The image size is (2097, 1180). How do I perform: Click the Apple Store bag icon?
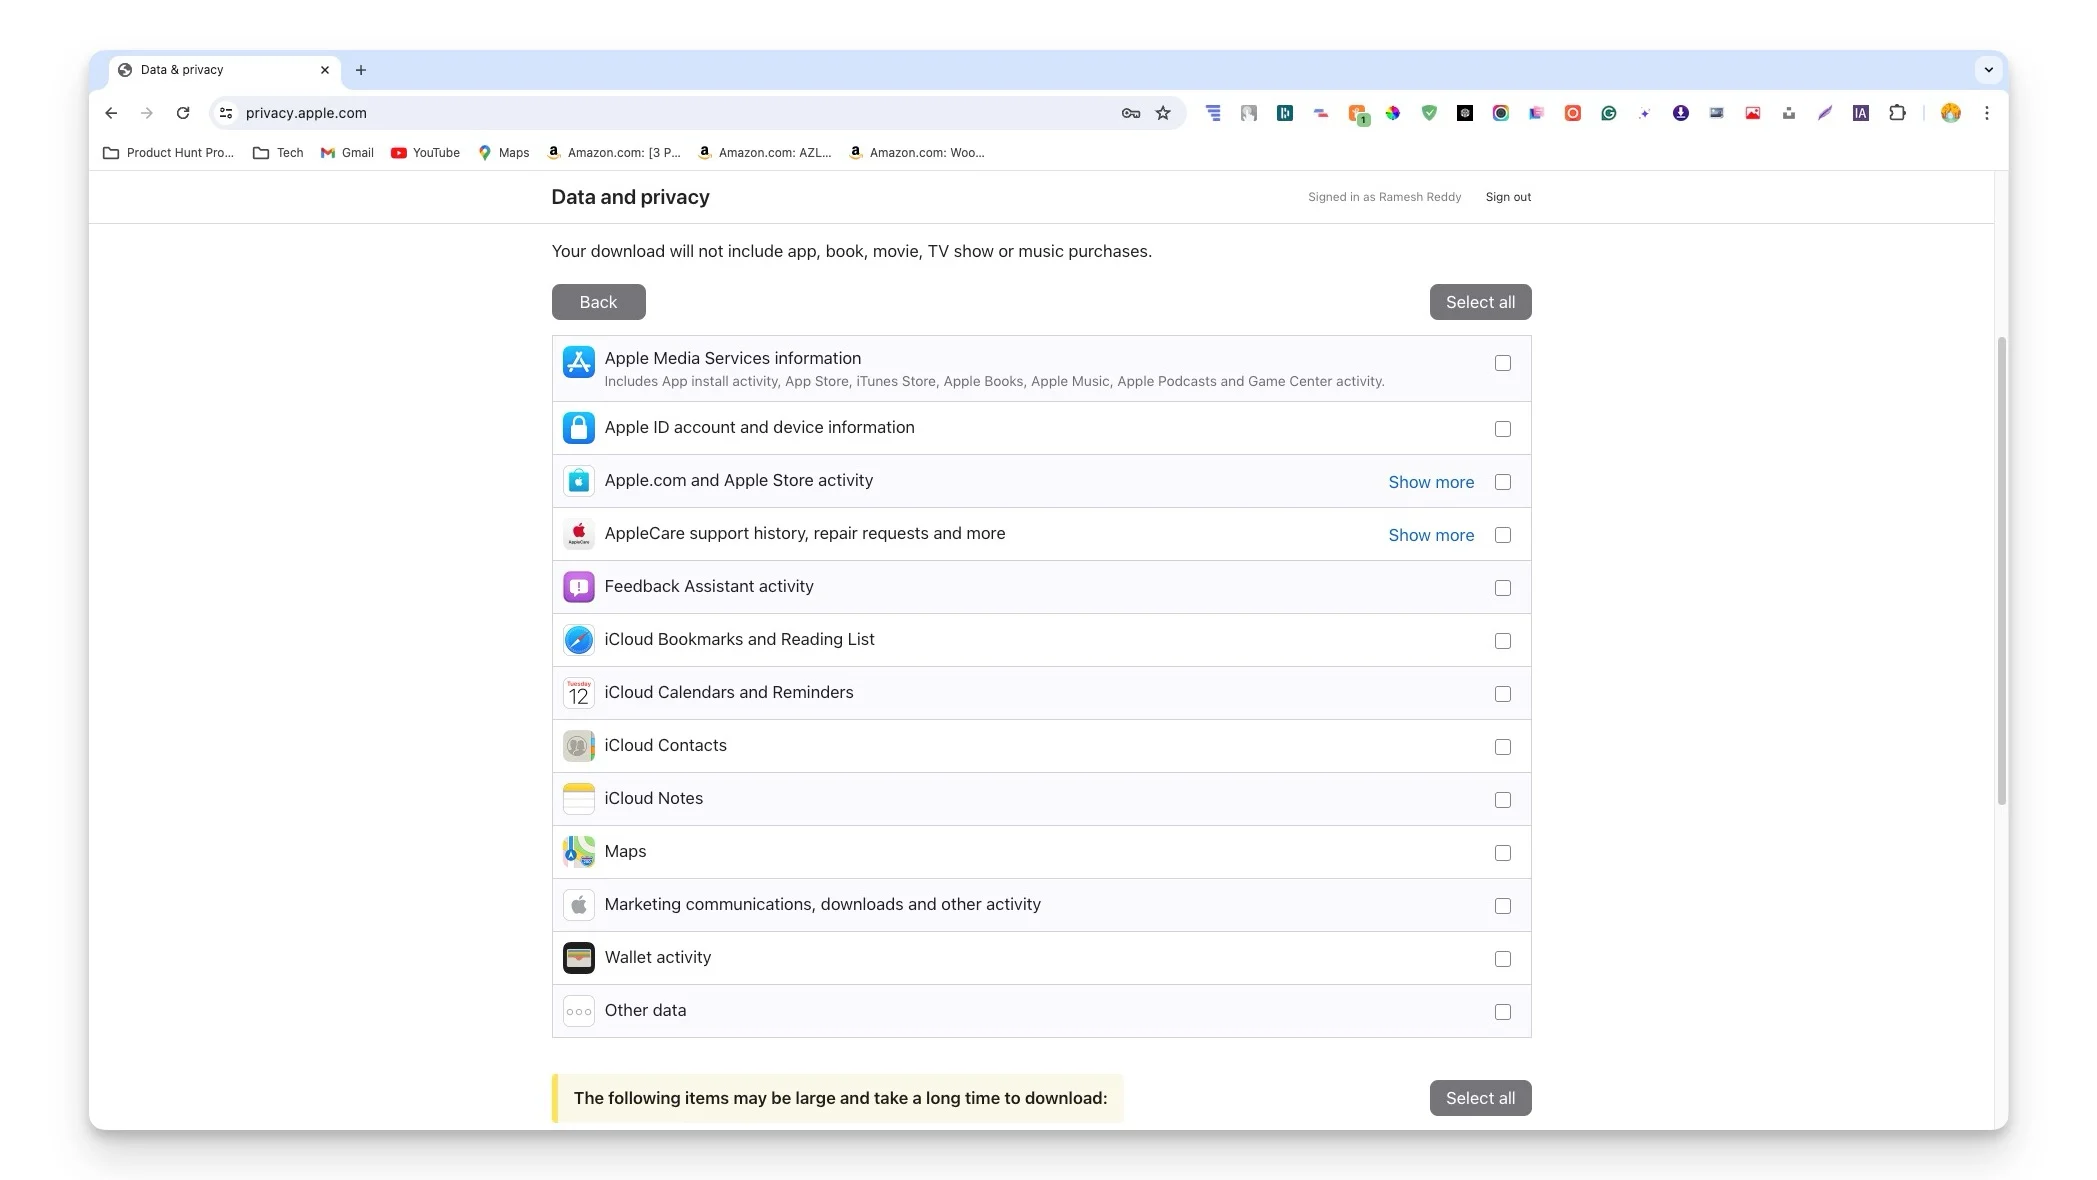(x=579, y=481)
